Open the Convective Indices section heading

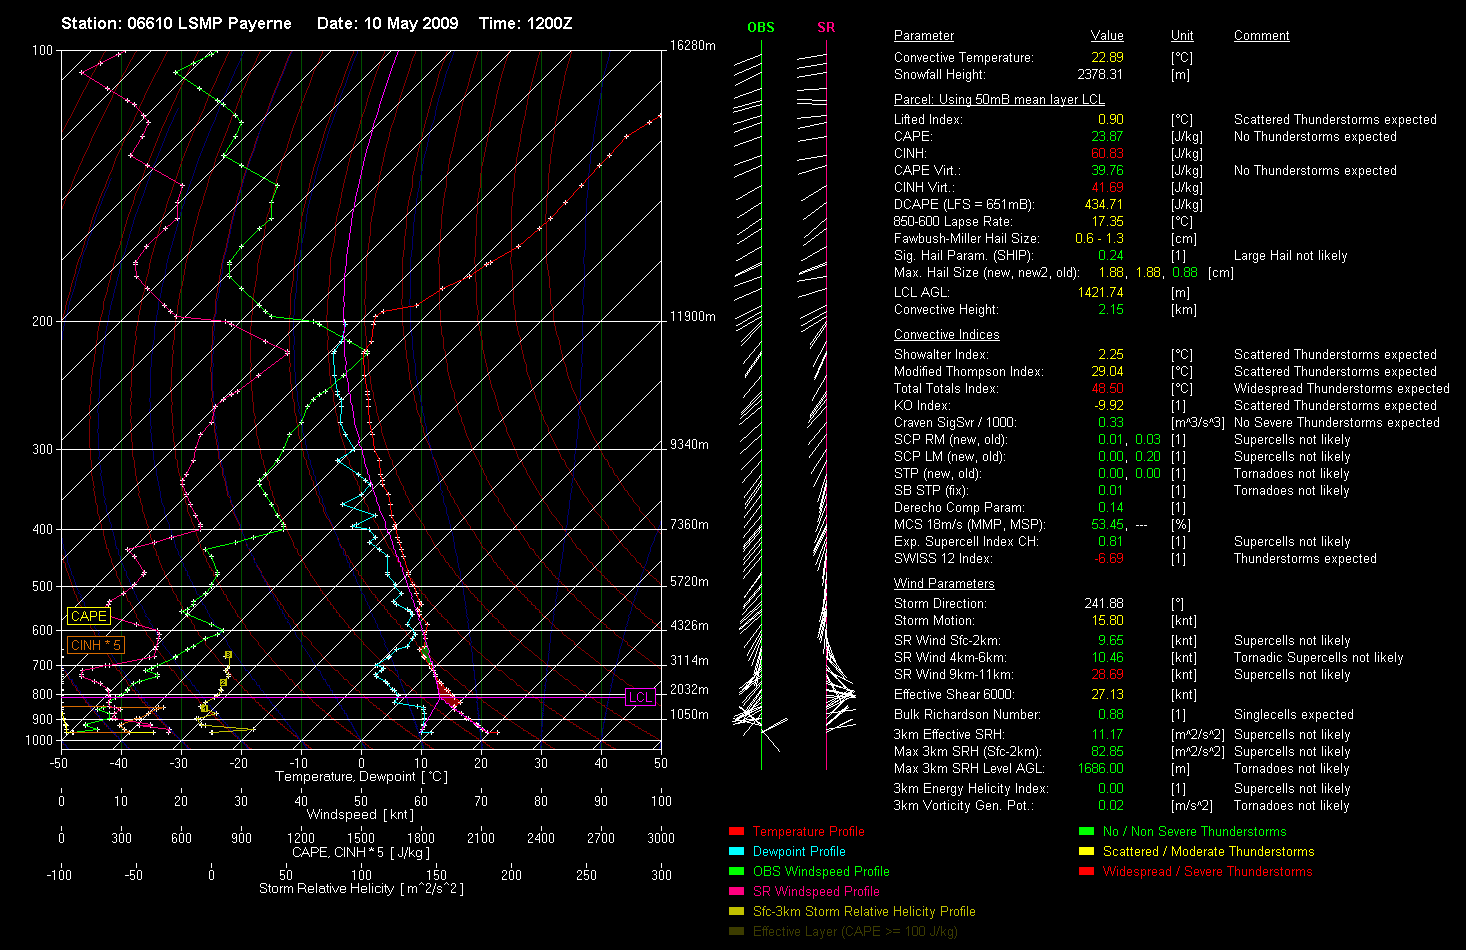click(x=946, y=335)
